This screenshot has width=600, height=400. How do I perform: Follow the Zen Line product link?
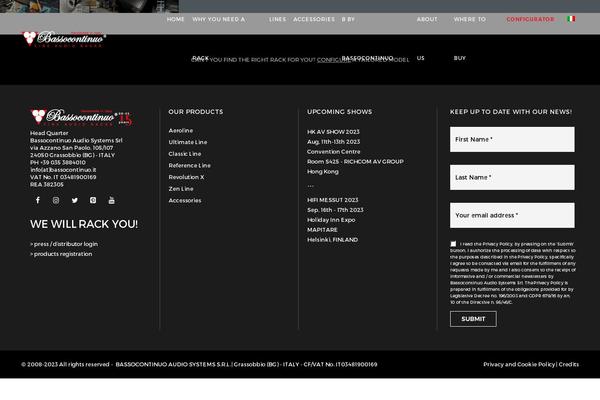[x=181, y=189]
